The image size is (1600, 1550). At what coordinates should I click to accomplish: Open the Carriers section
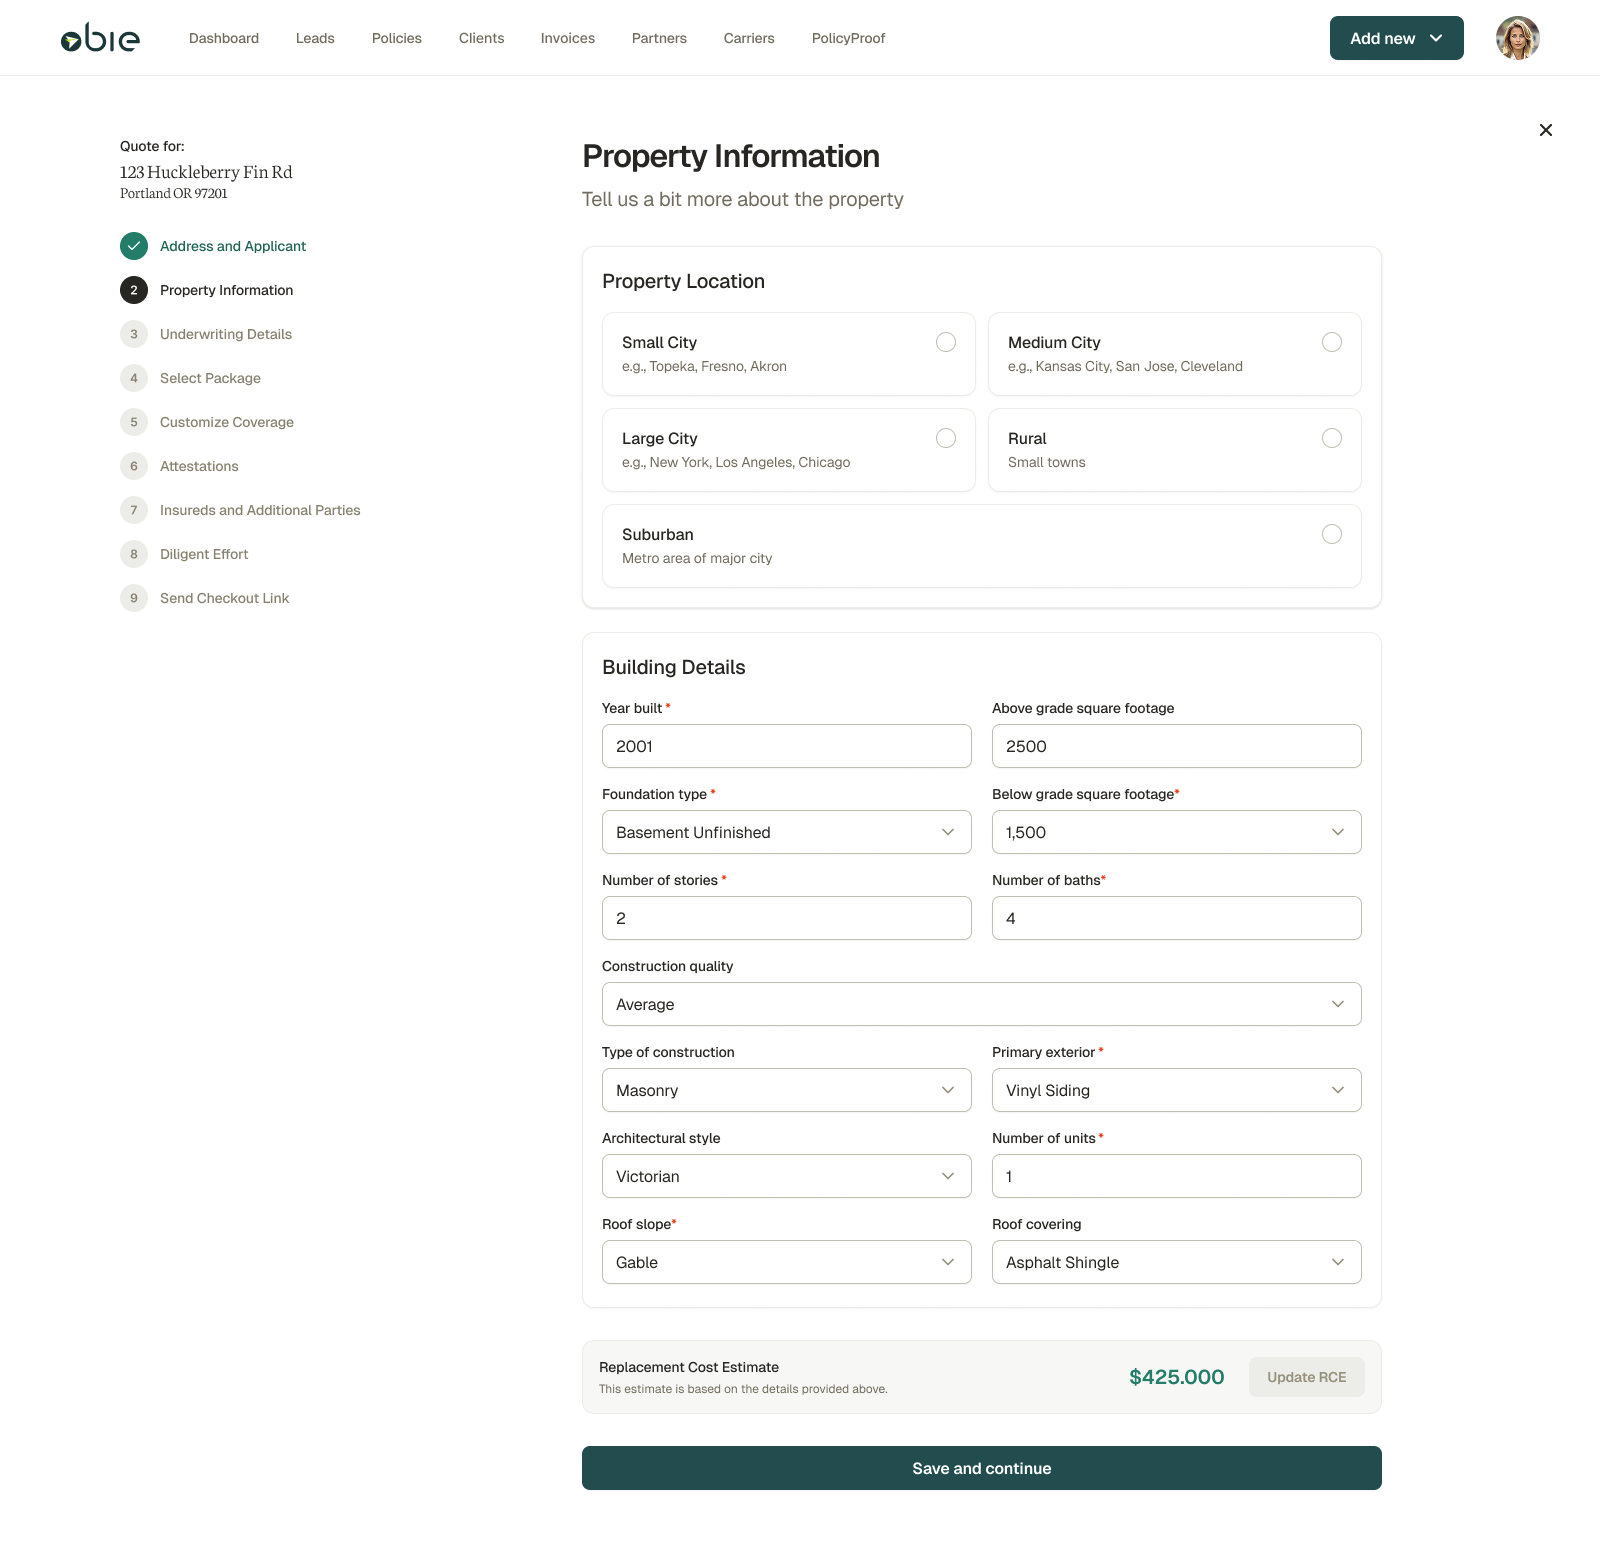(x=748, y=38)
